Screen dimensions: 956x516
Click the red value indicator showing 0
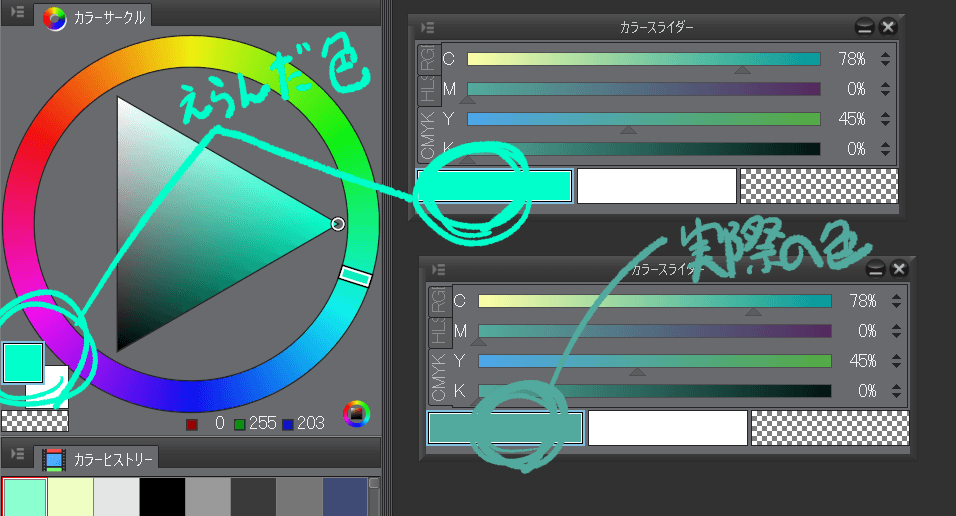point(205,423)
